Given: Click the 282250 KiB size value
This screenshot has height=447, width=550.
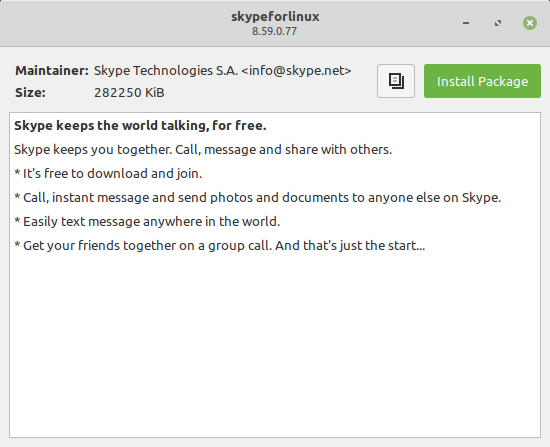Looking at the screenshot, I should tap(129, 93).
